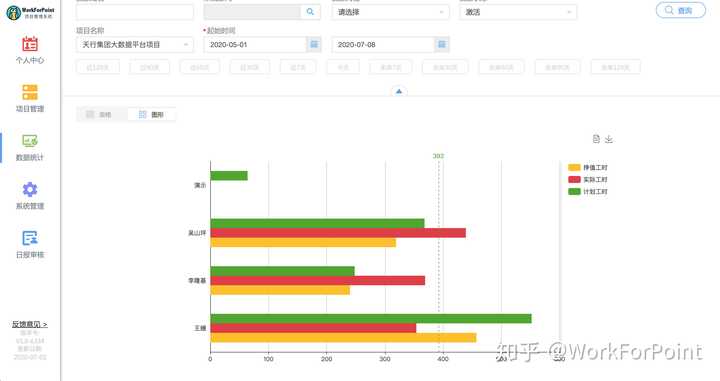Toggle the red 实际工时 legend series

click(588, 179)
